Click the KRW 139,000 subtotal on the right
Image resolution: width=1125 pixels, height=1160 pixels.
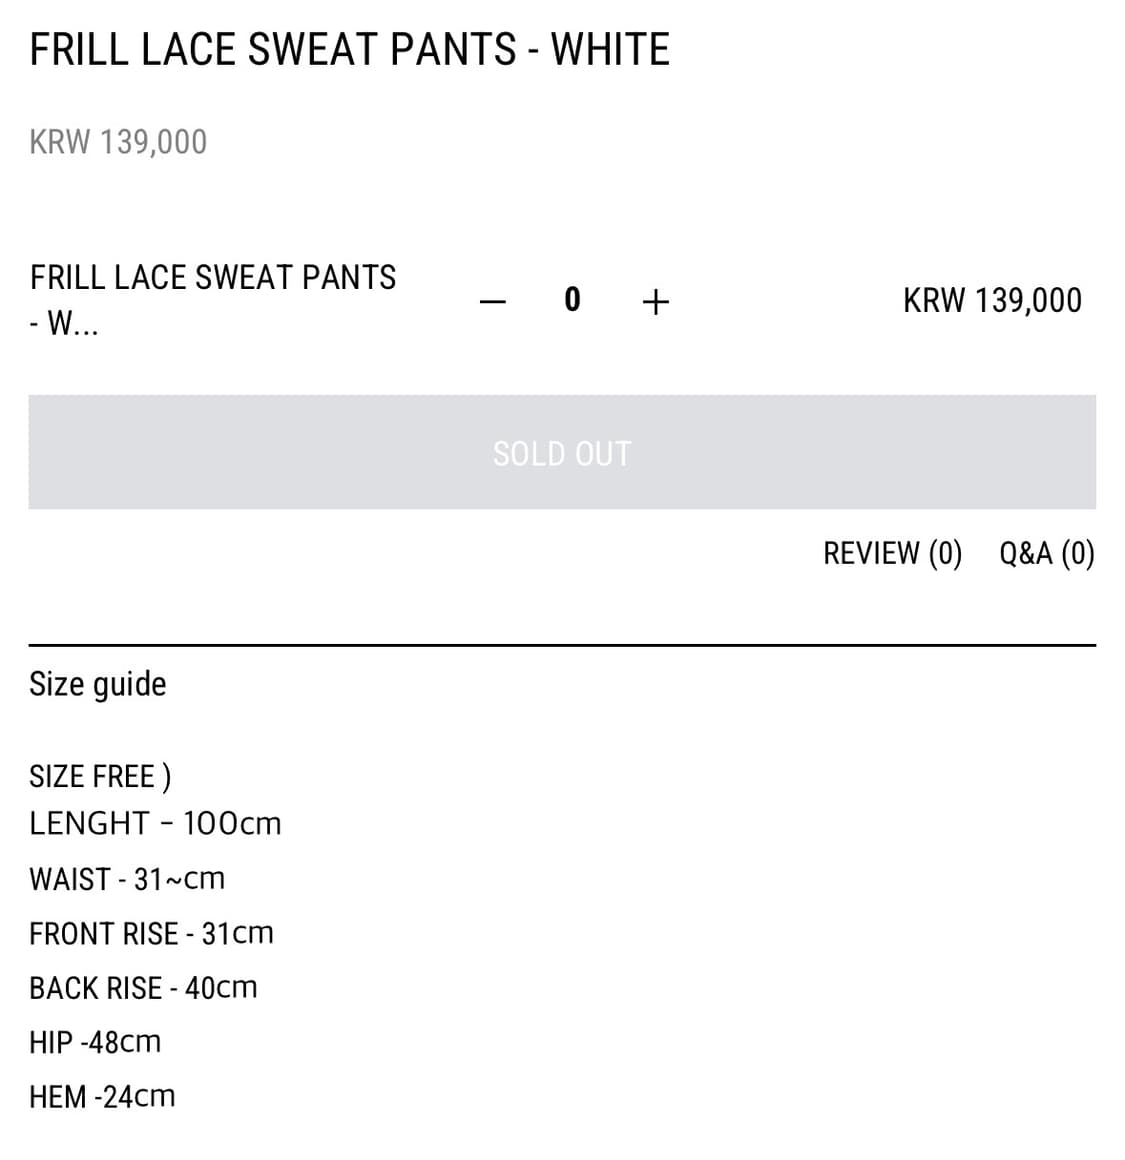[x=992, y=301]
